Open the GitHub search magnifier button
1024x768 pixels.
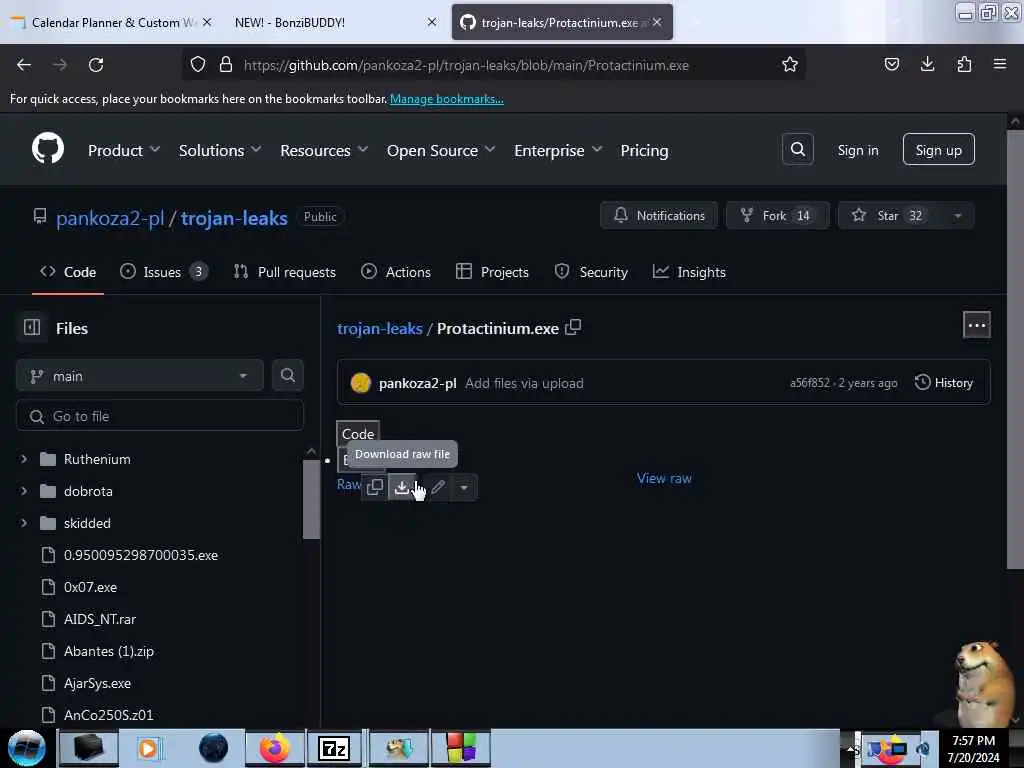pos(797,150)
